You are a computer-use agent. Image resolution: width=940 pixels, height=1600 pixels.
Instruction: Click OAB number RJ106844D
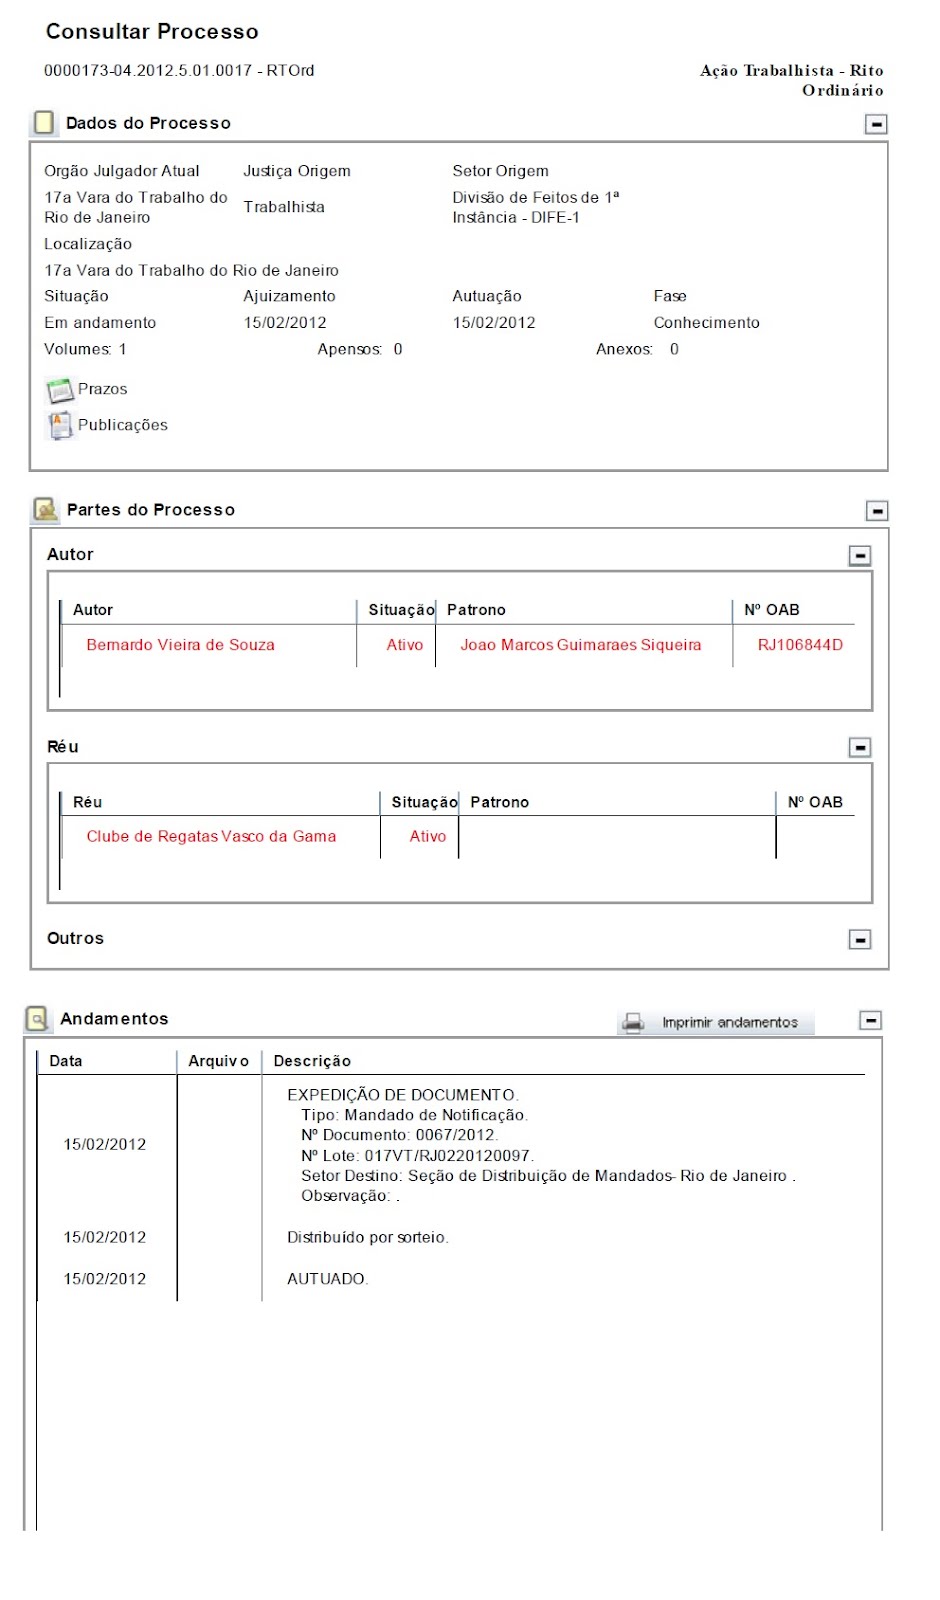[x=800, y=645]
